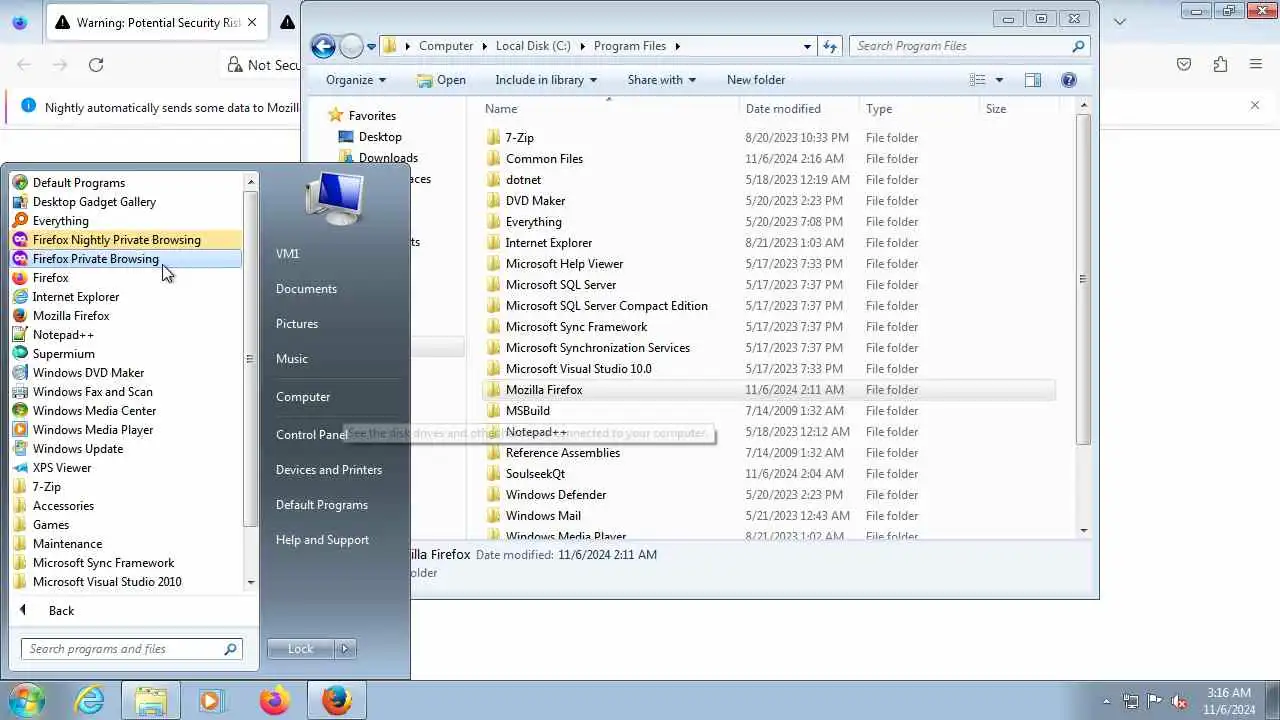Launch Firefox Private Browsing from Start menu
Screen dimensions: 1280x720
click(x=126, y=259)
